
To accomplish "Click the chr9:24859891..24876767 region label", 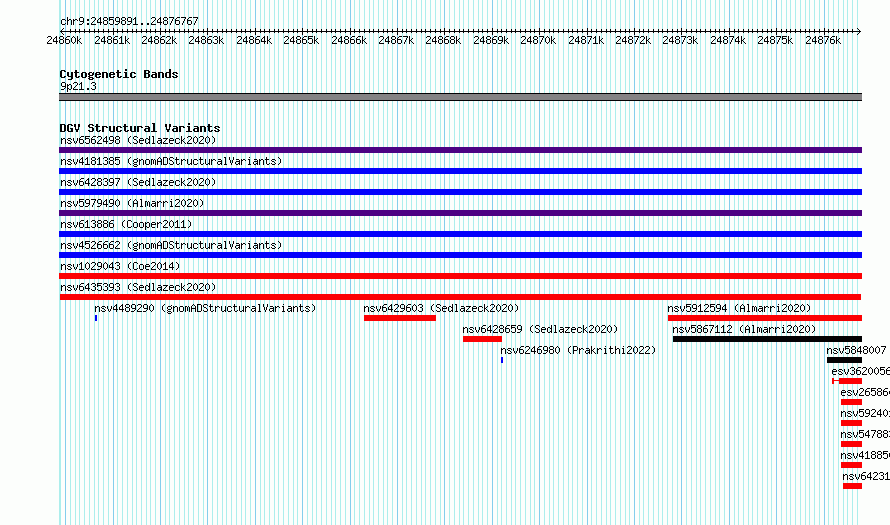I will pos(129,21).
